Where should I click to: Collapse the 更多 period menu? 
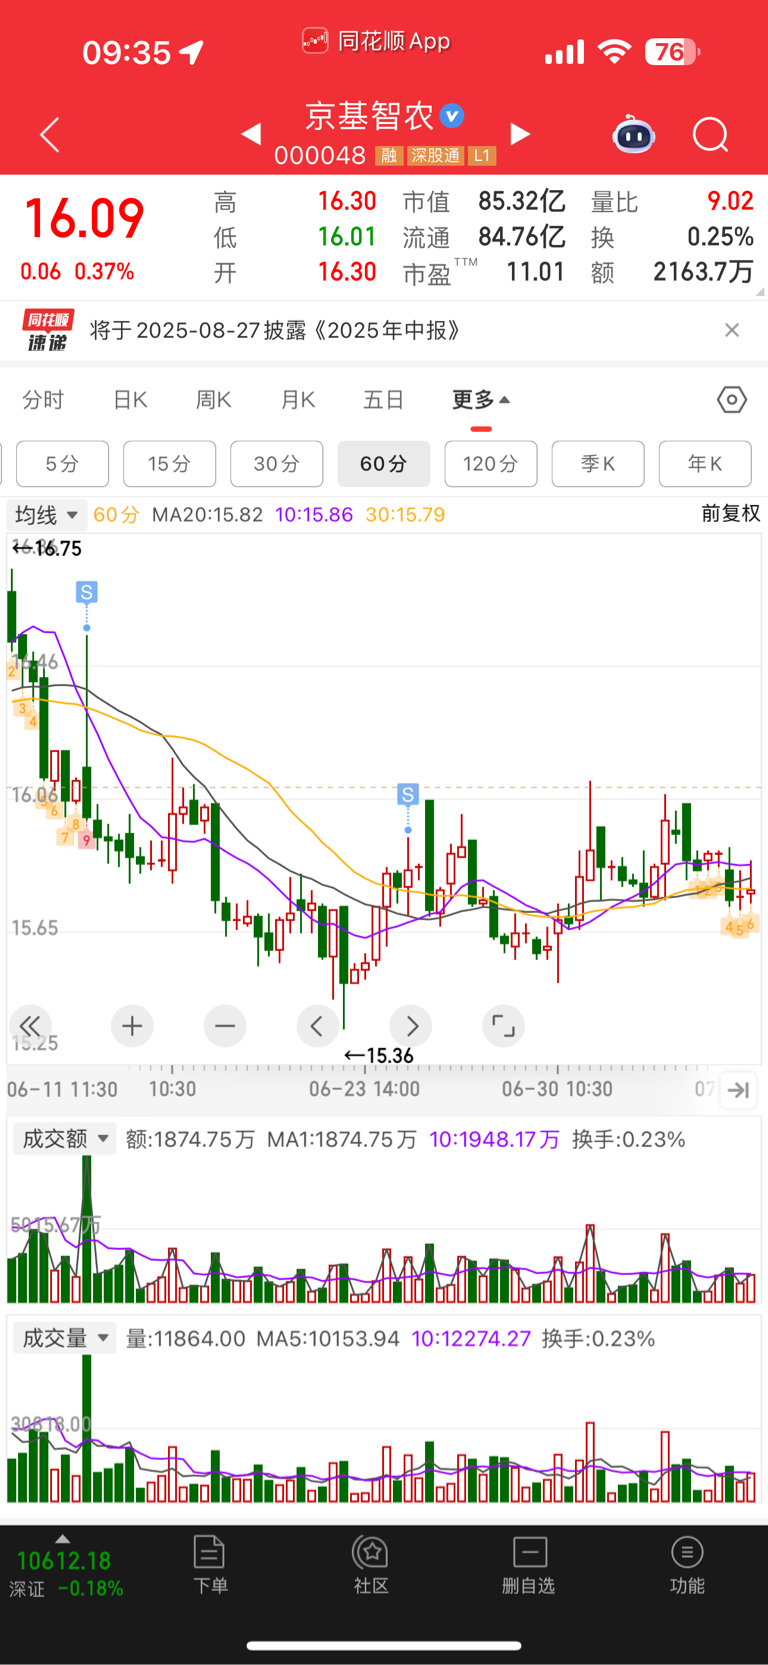coord(481,400)
